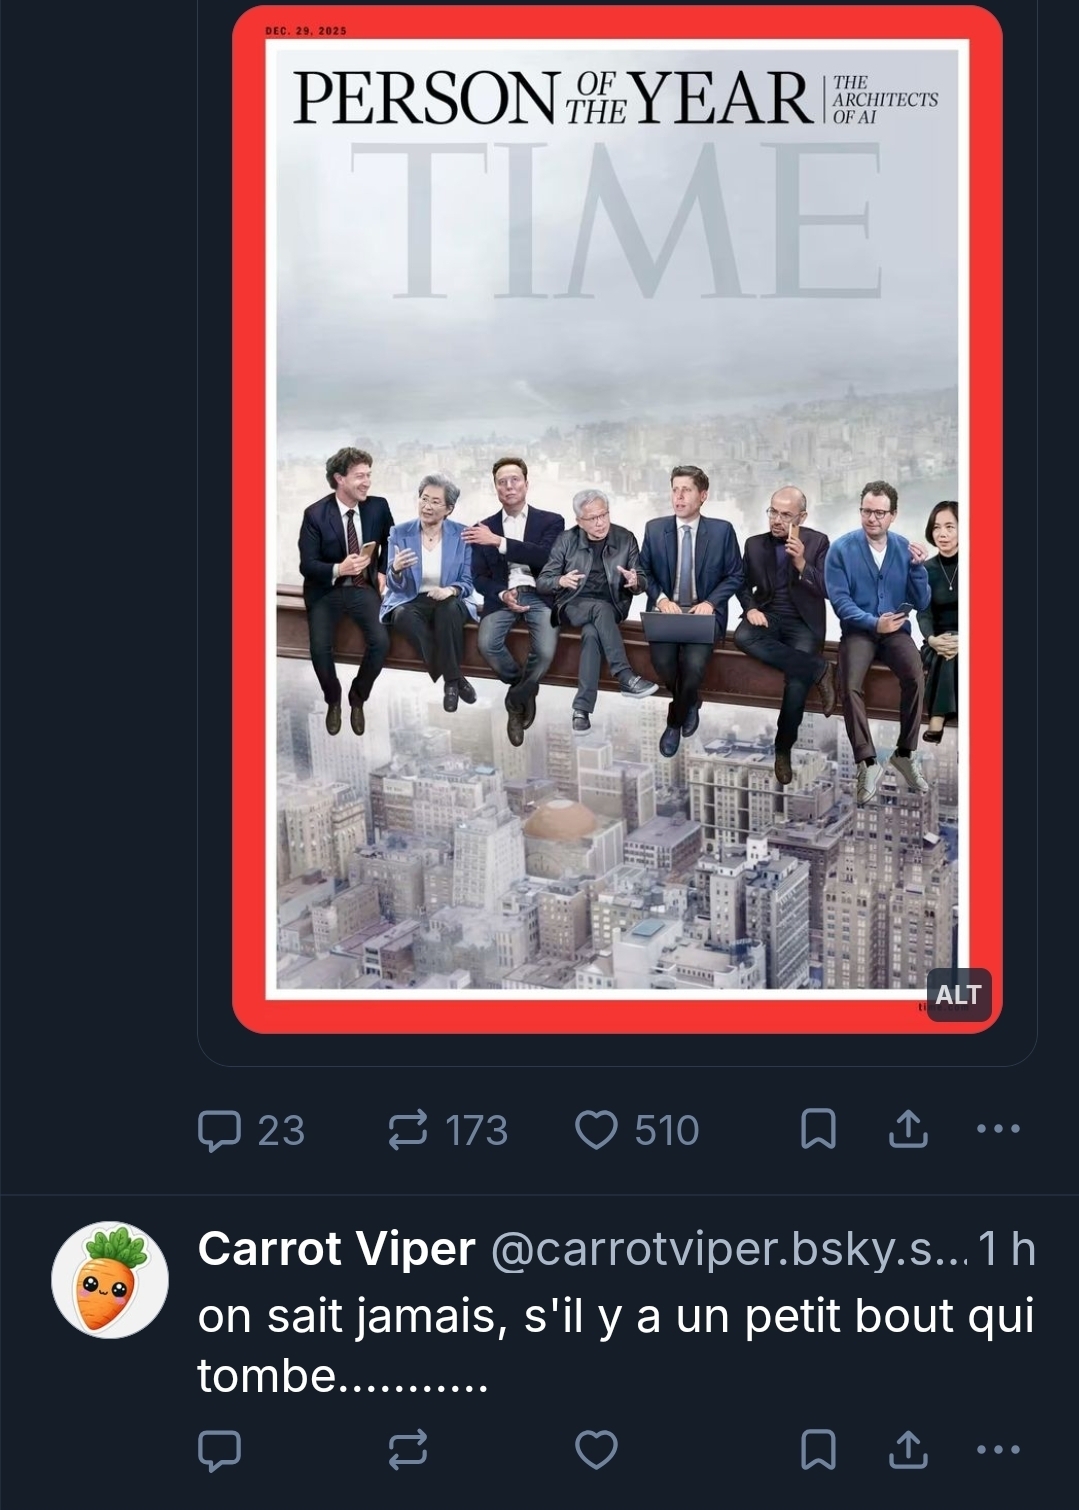Open the Carrot Viper display name
The height and width of the screenshot is (1510, 1079).
pos(336,1249)
